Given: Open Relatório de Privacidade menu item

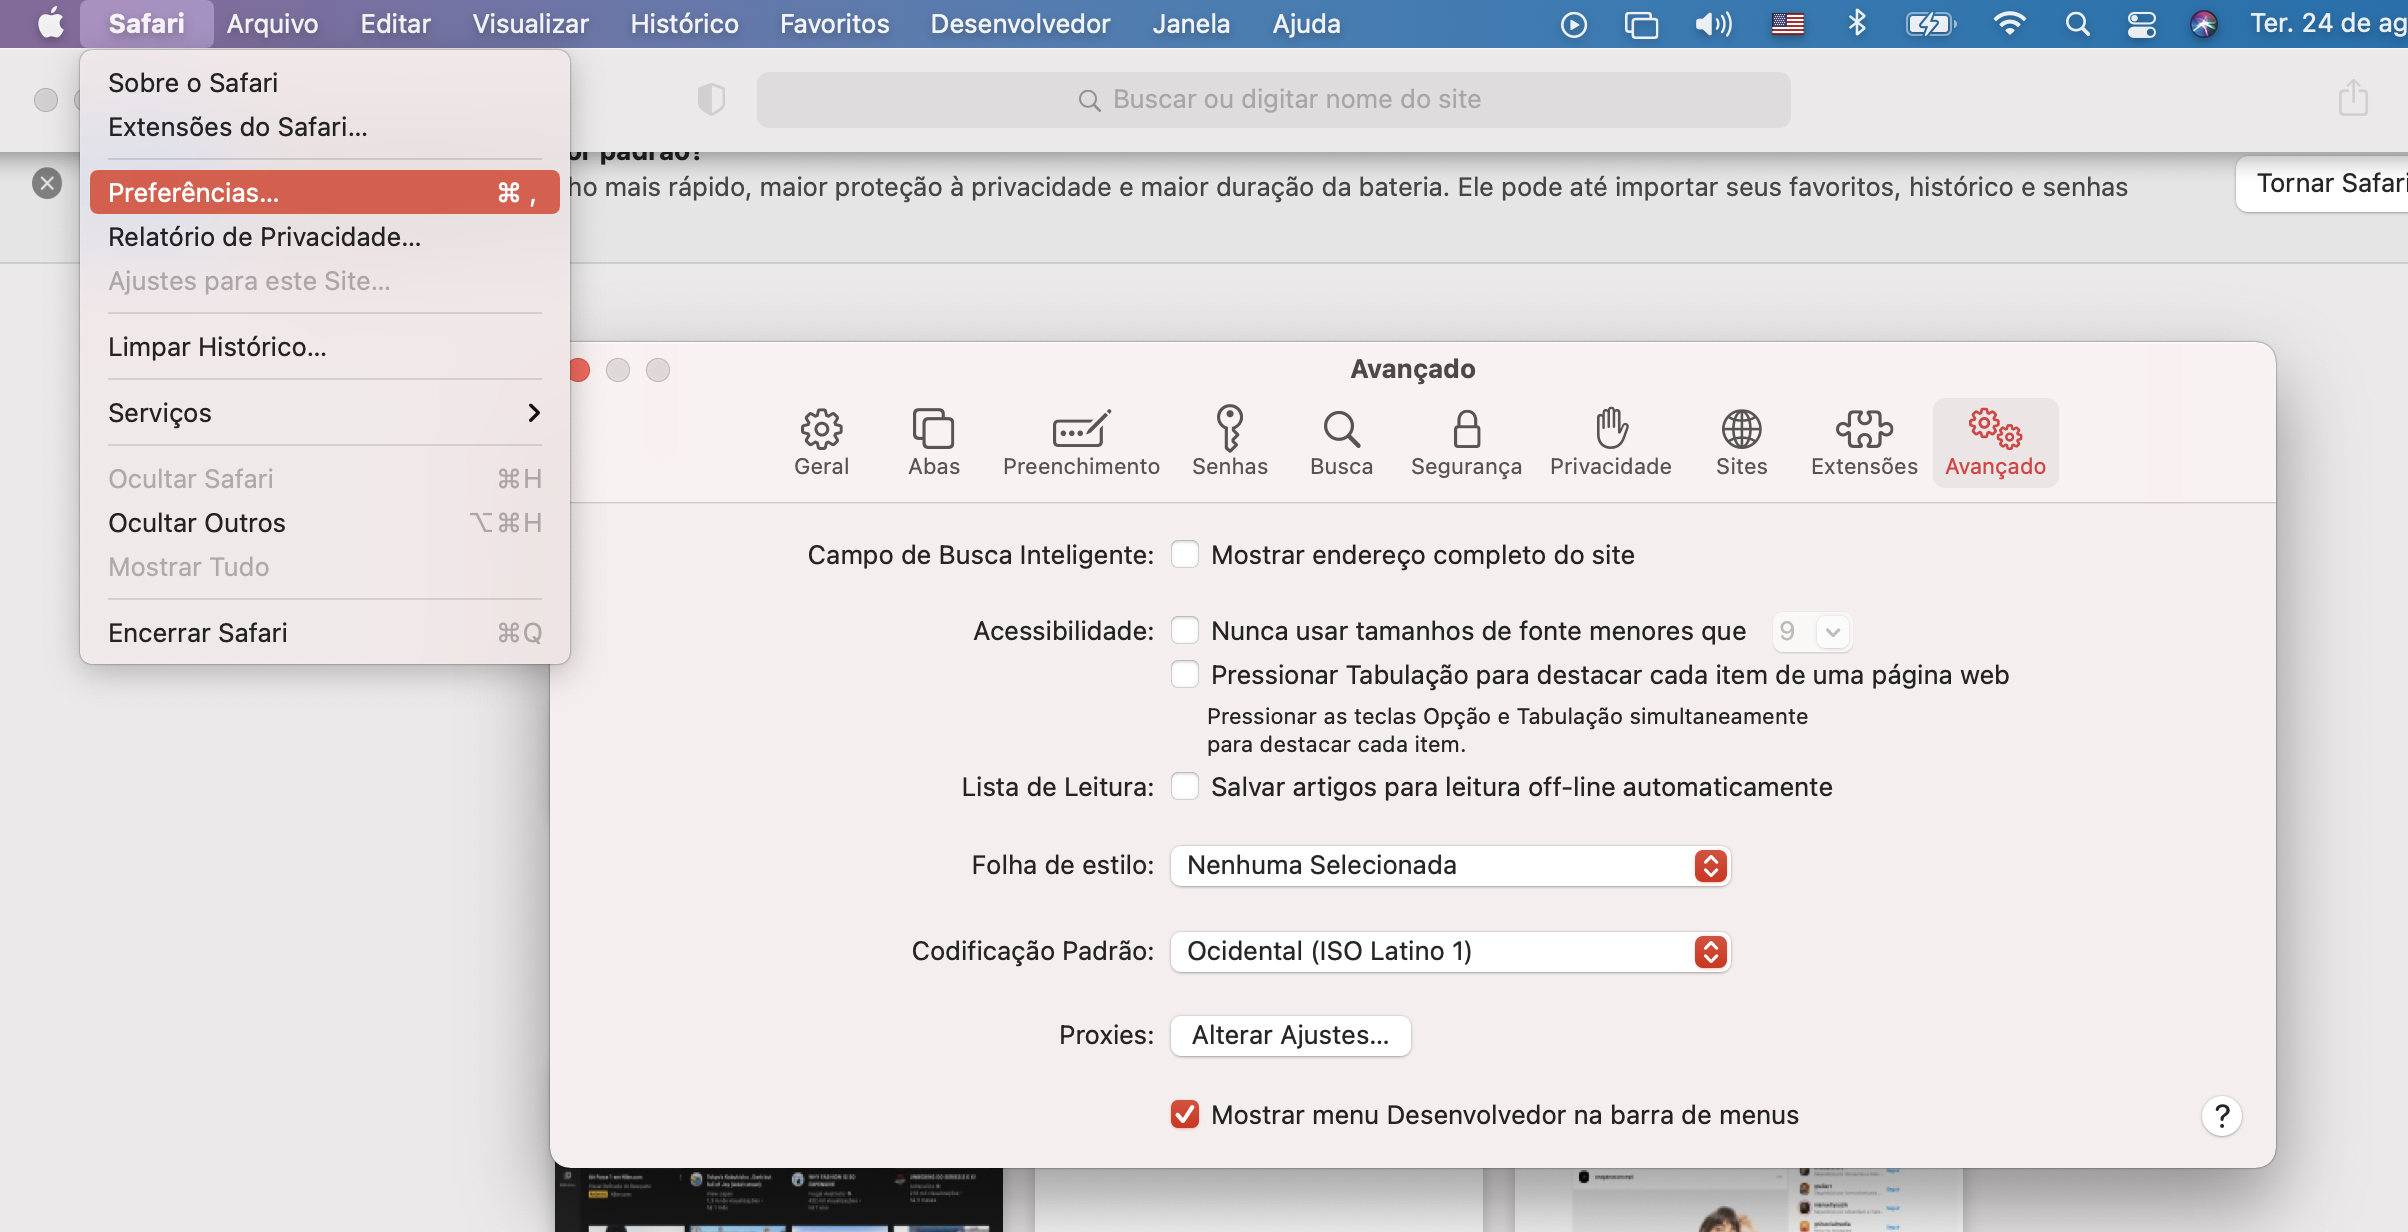Looking at the screenshot, I should pos(324,237).
